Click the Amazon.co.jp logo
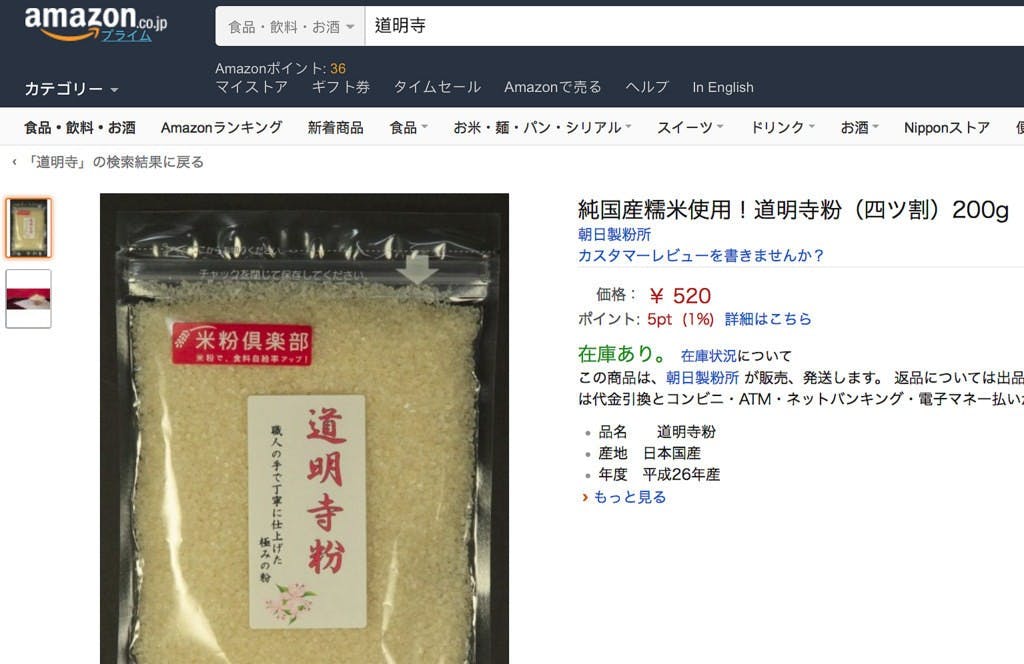1024x664 pixels. (x=95, y=24)
